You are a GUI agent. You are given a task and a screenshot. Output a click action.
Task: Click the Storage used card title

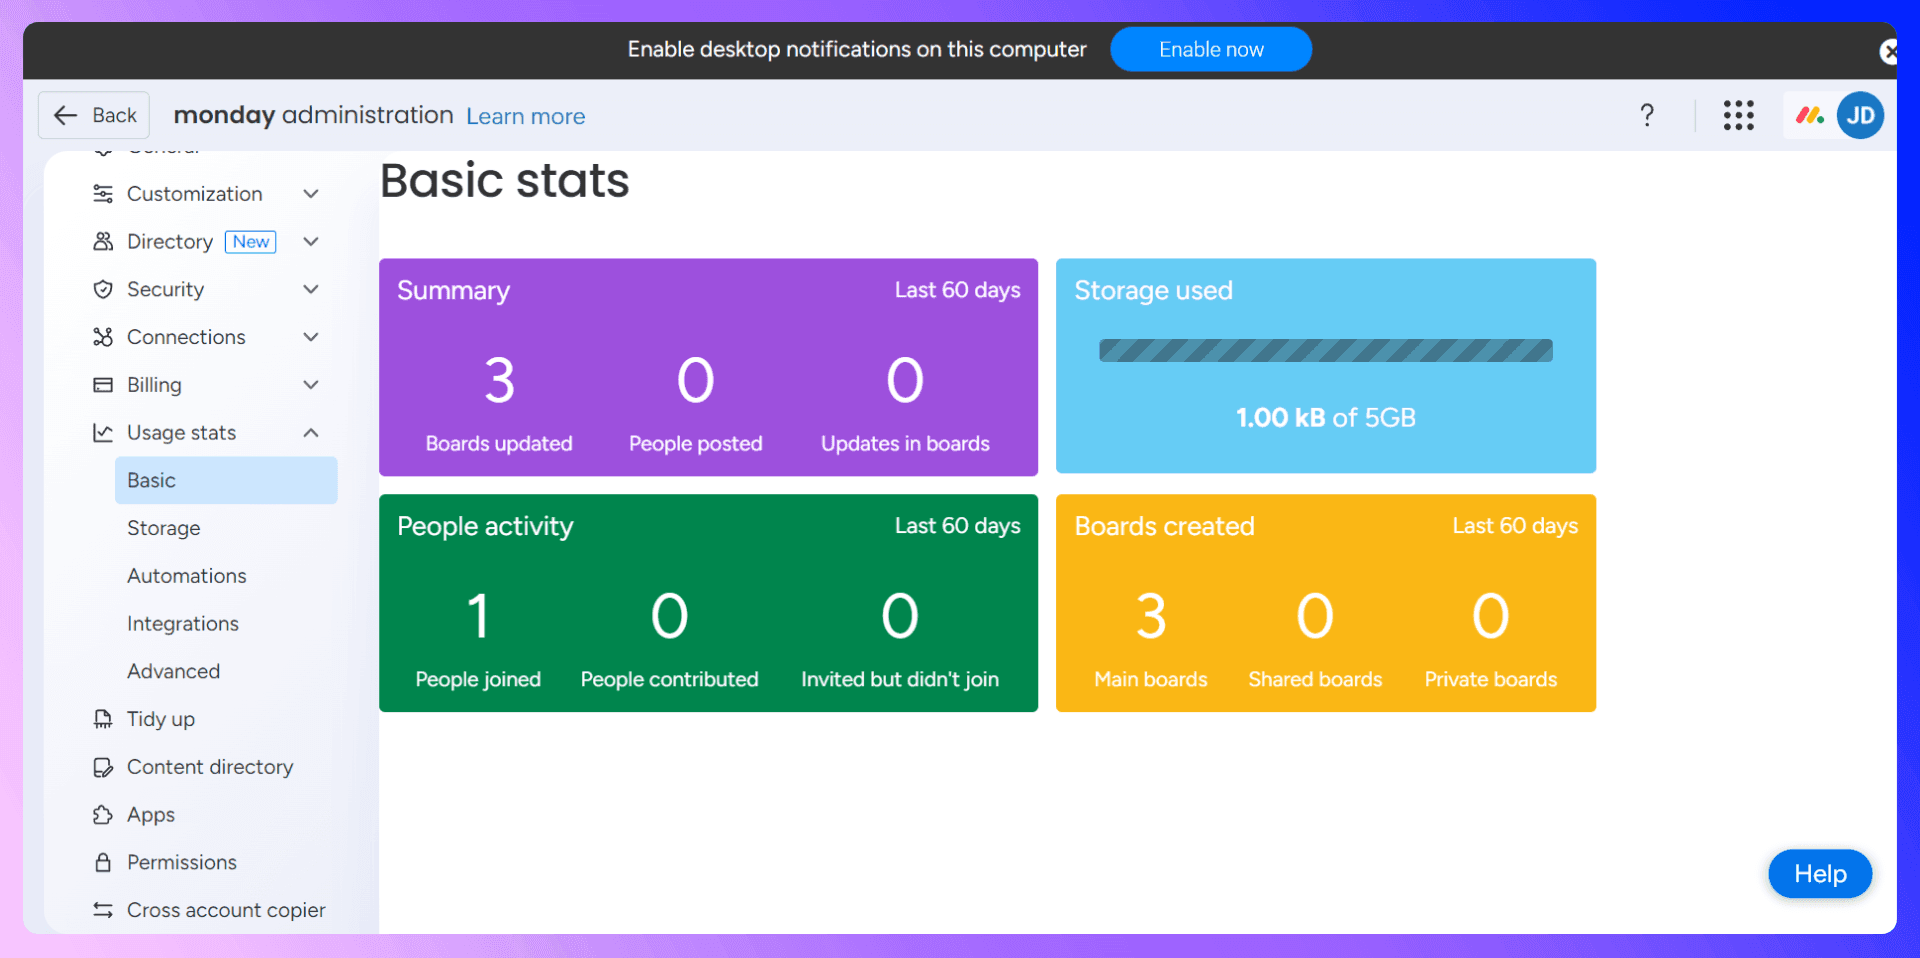pyautogui.click(x=1153, y=291)
